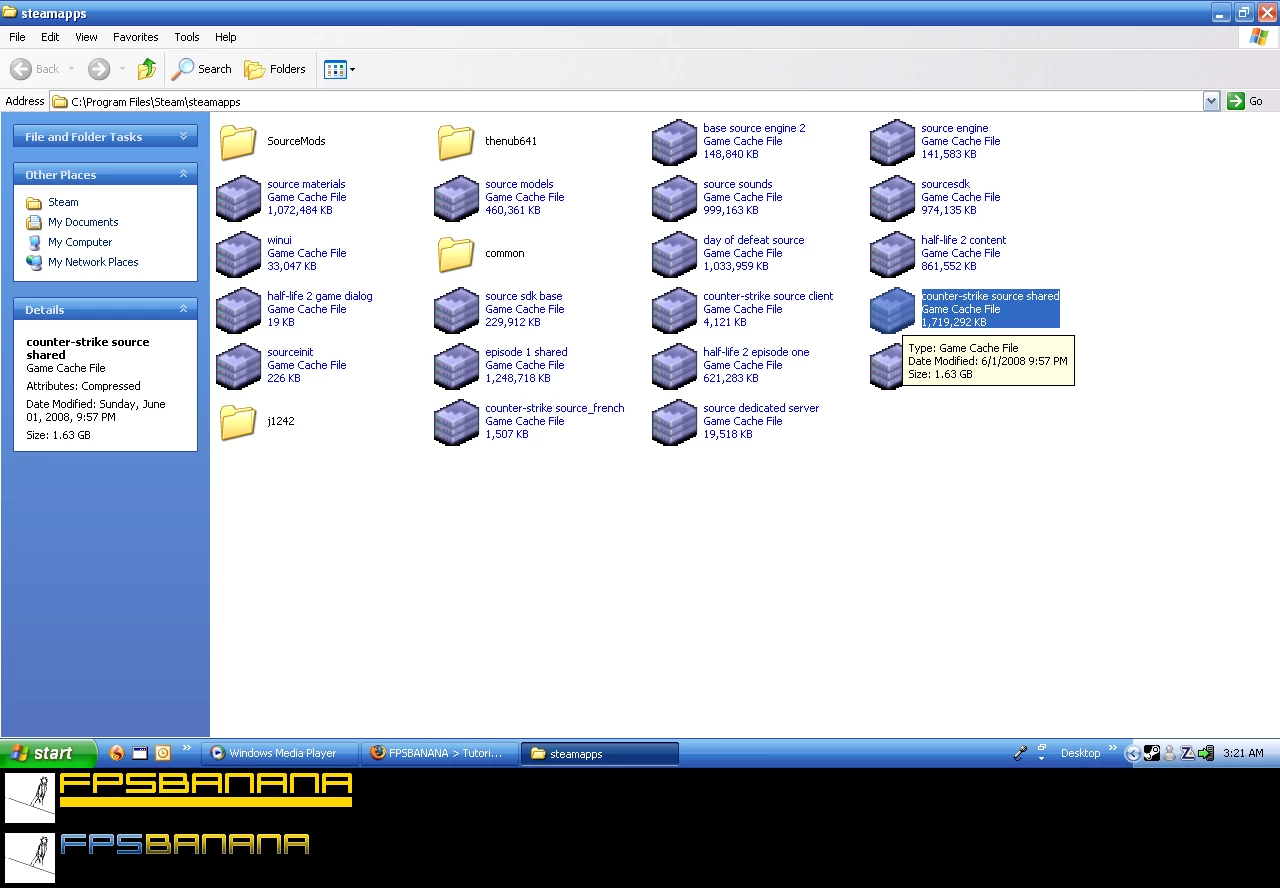
Task: Open the Tools menu
Action: point(187,37)
